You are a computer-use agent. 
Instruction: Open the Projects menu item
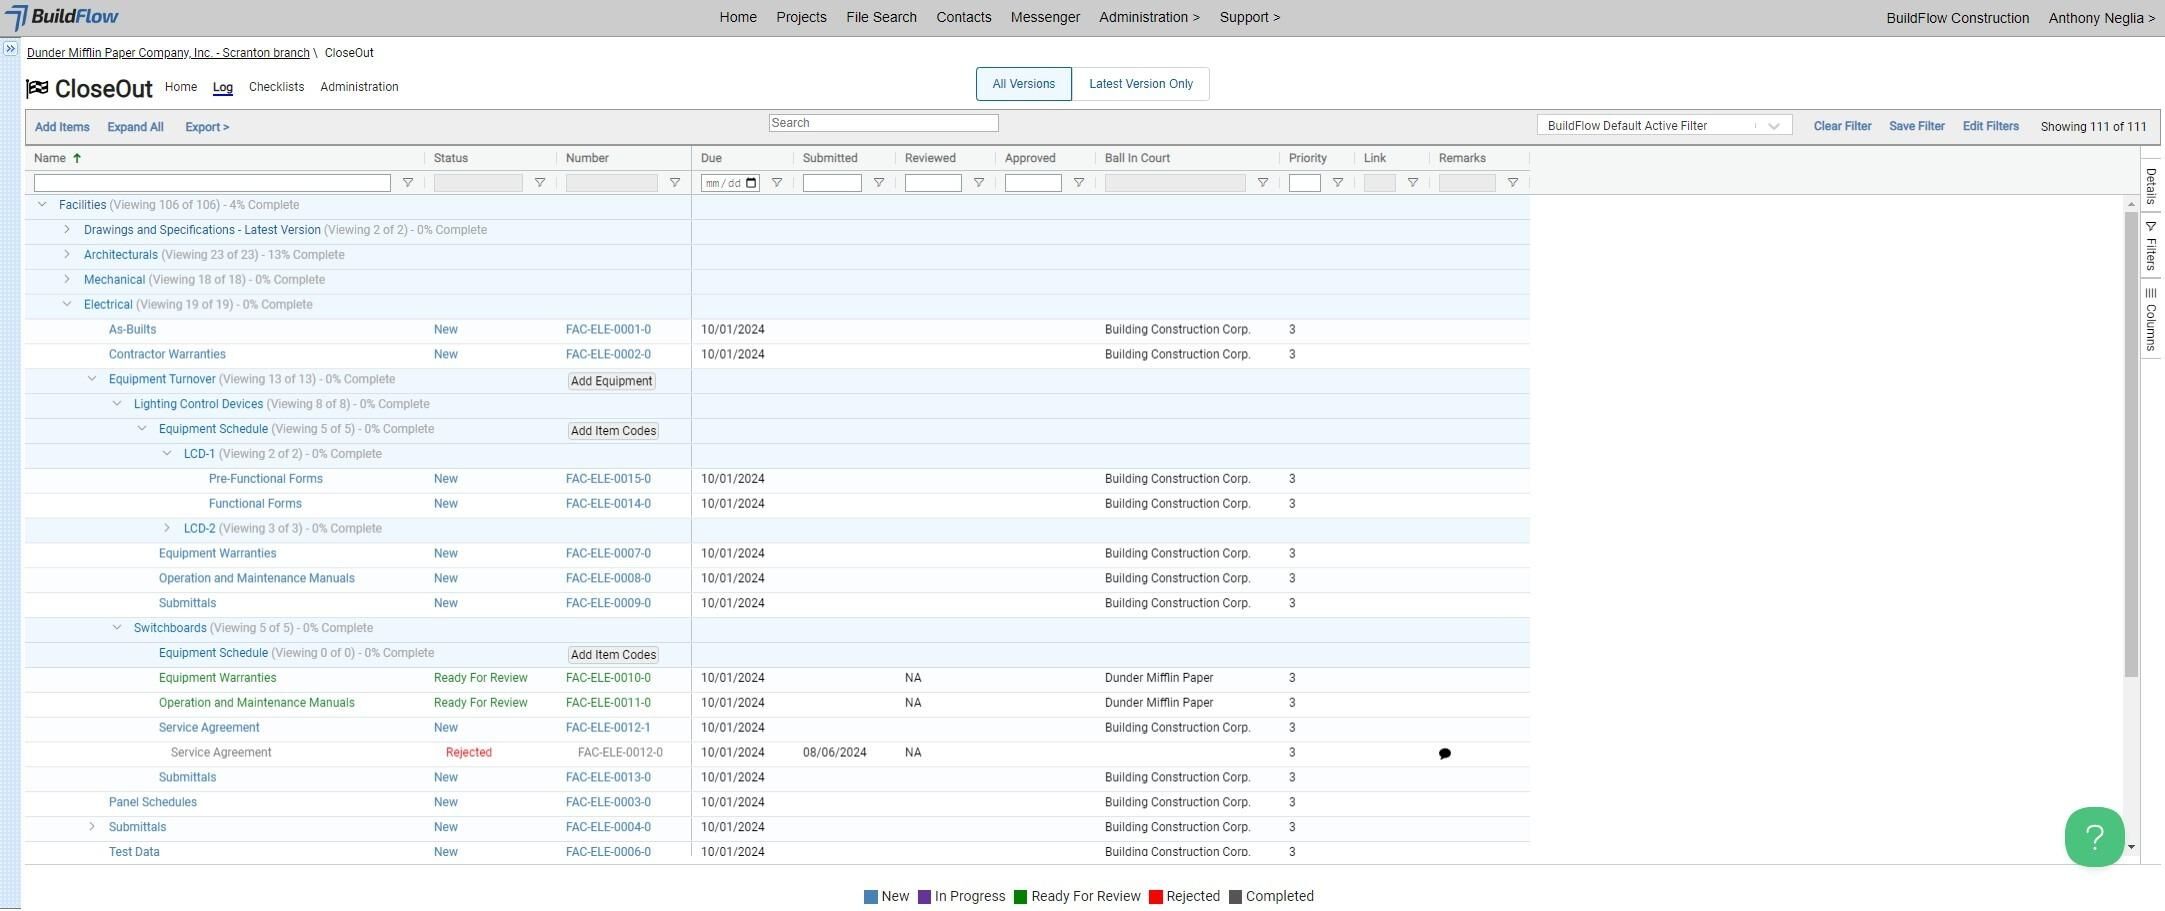pos(801,17)
